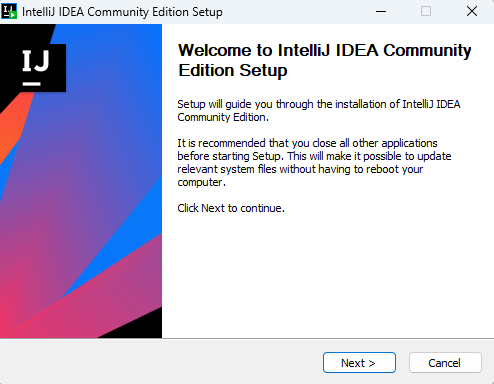Click the 'Setup will guide you through' paragraph
494x384 pixels.
click(x=318, y=111)
